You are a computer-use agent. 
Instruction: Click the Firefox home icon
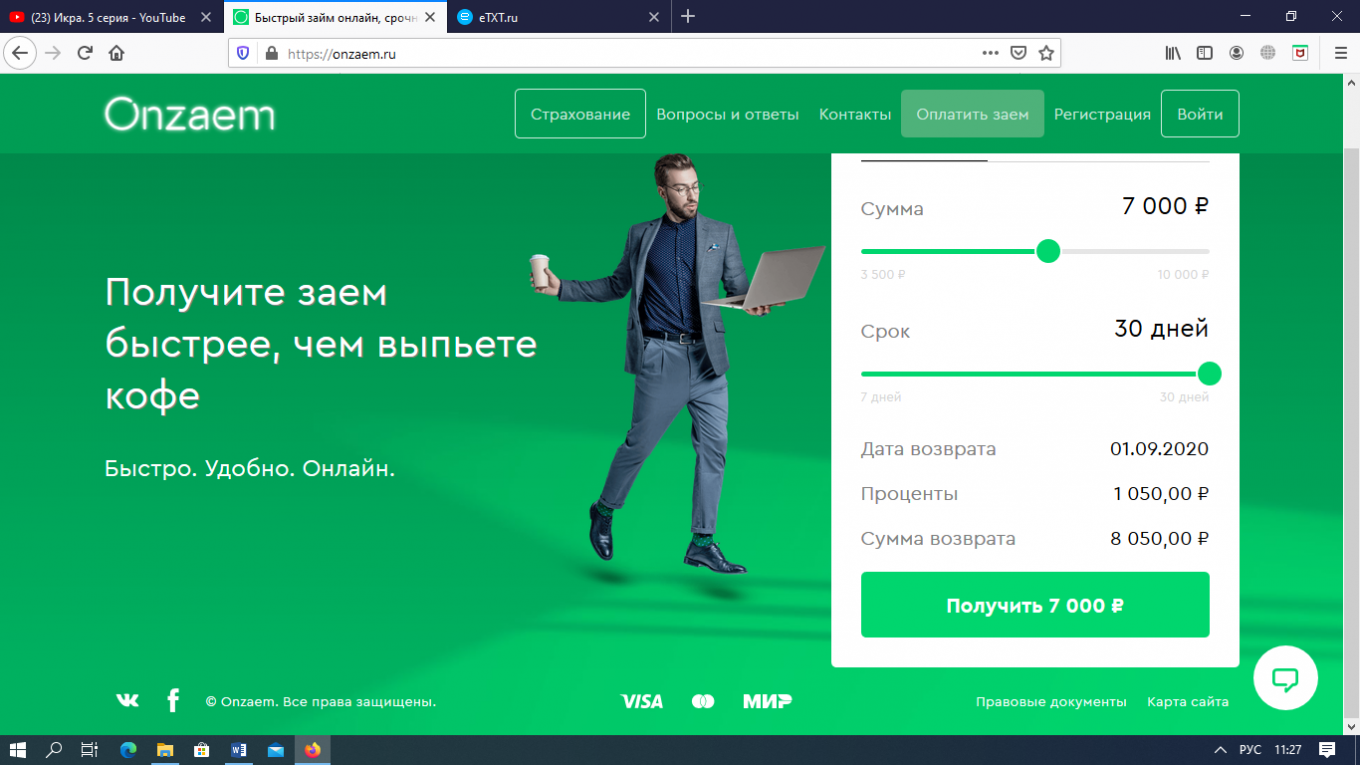coord(116,53)
